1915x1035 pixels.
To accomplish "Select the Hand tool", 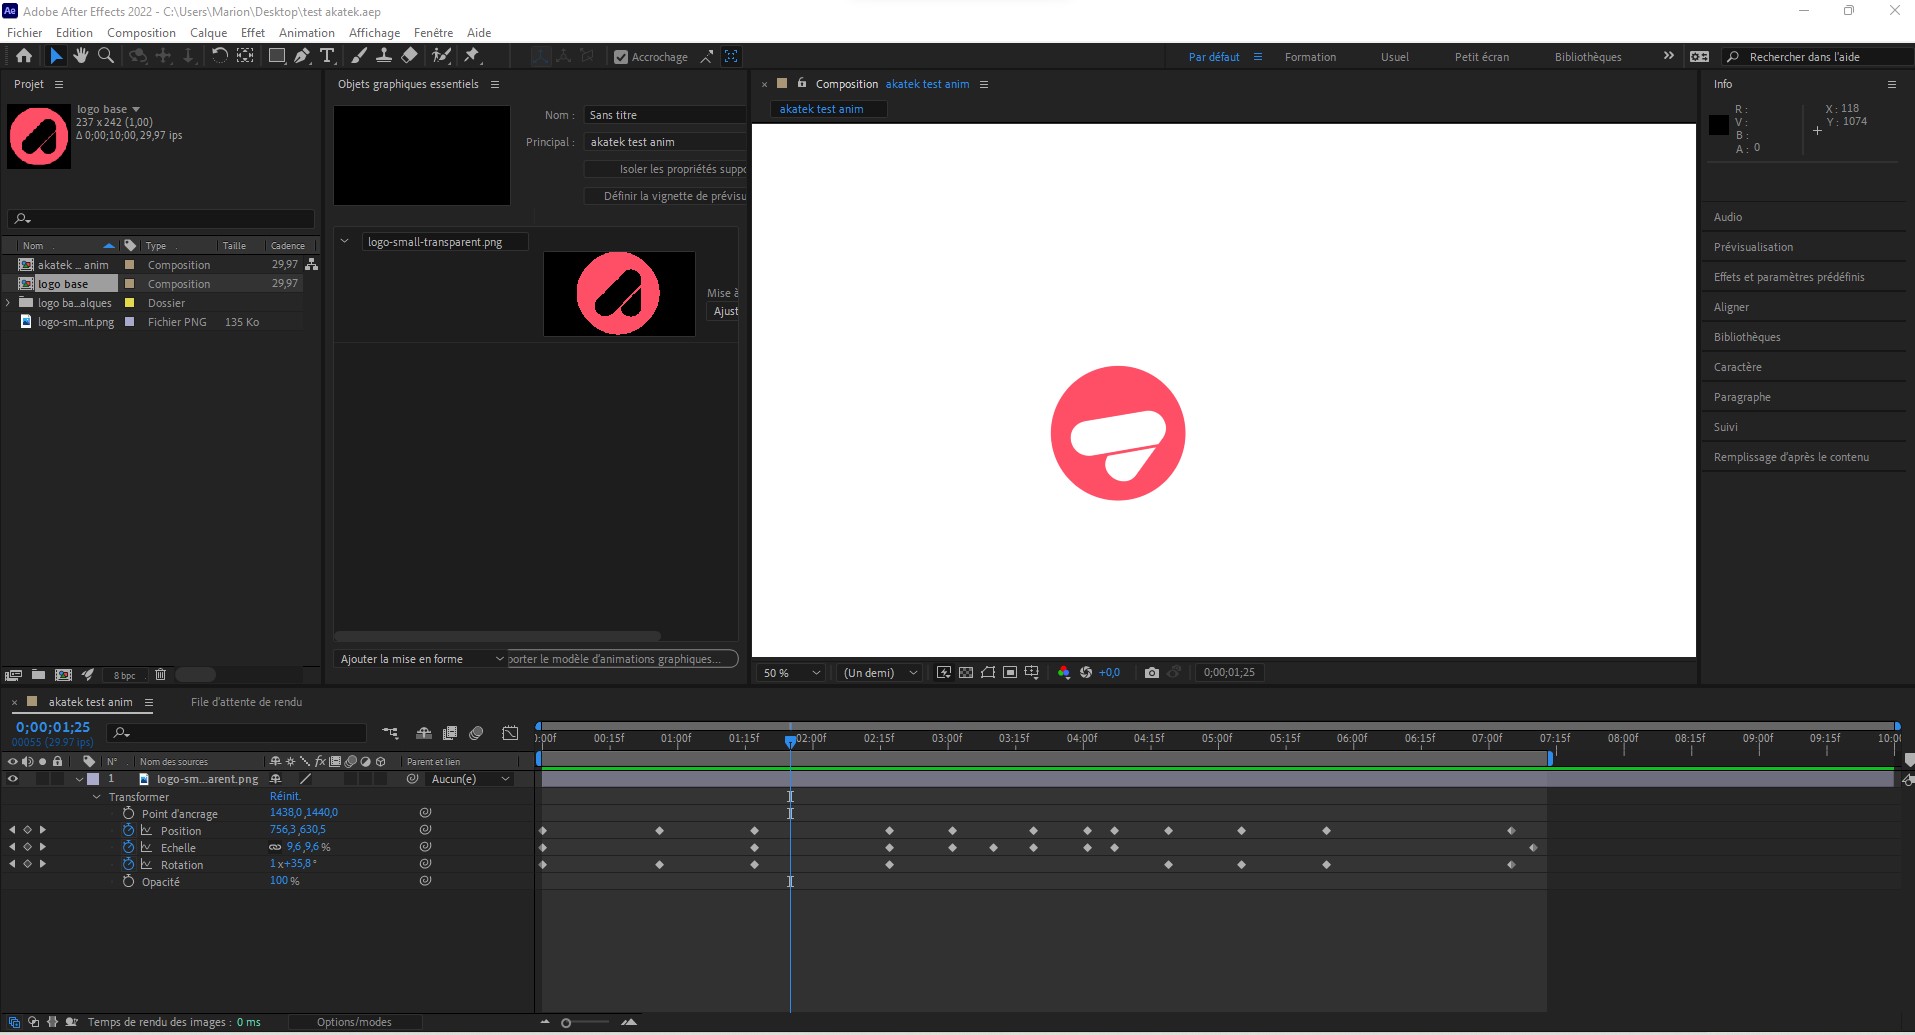I will pos(81,56).
